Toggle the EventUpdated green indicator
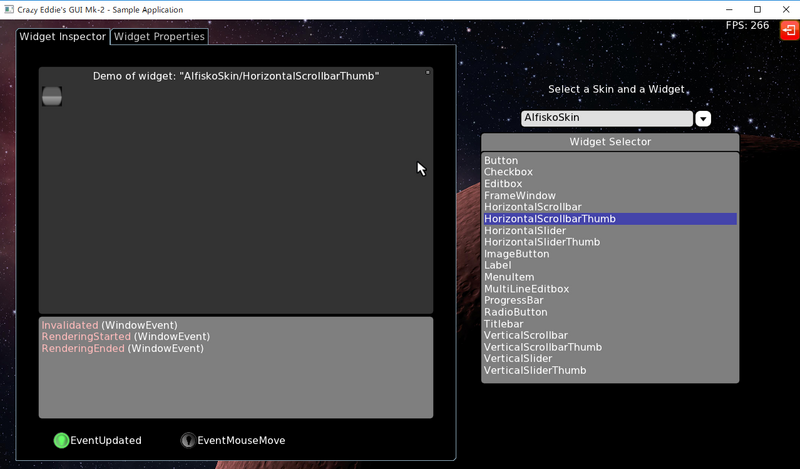The height and width of the screenshot is (469, 800). [61, 440]
